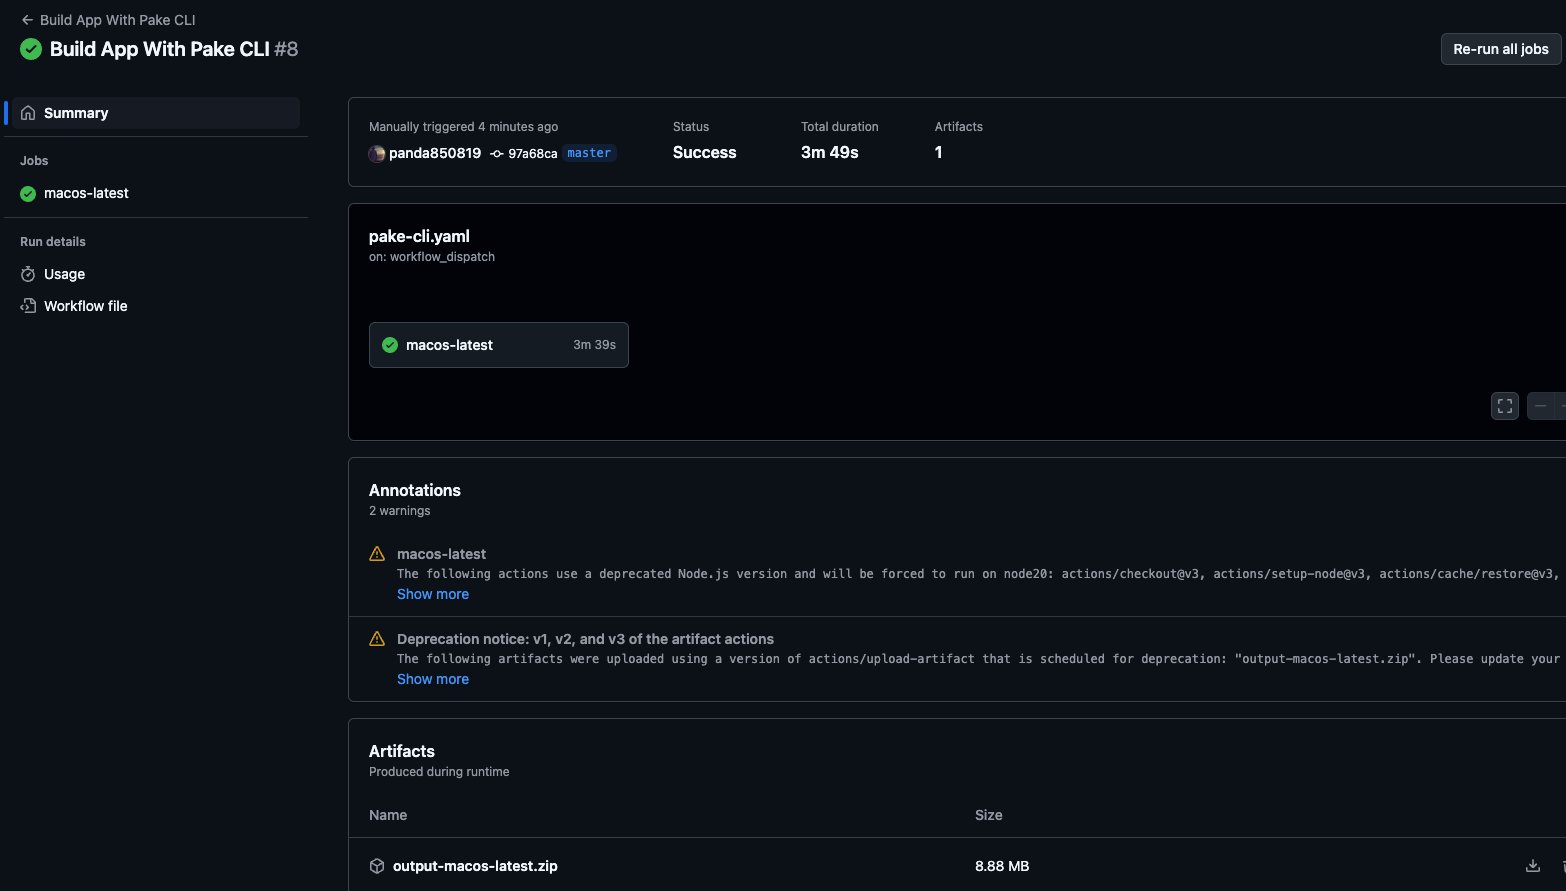Click the green success check beside the run title

[x=31, y=49]
